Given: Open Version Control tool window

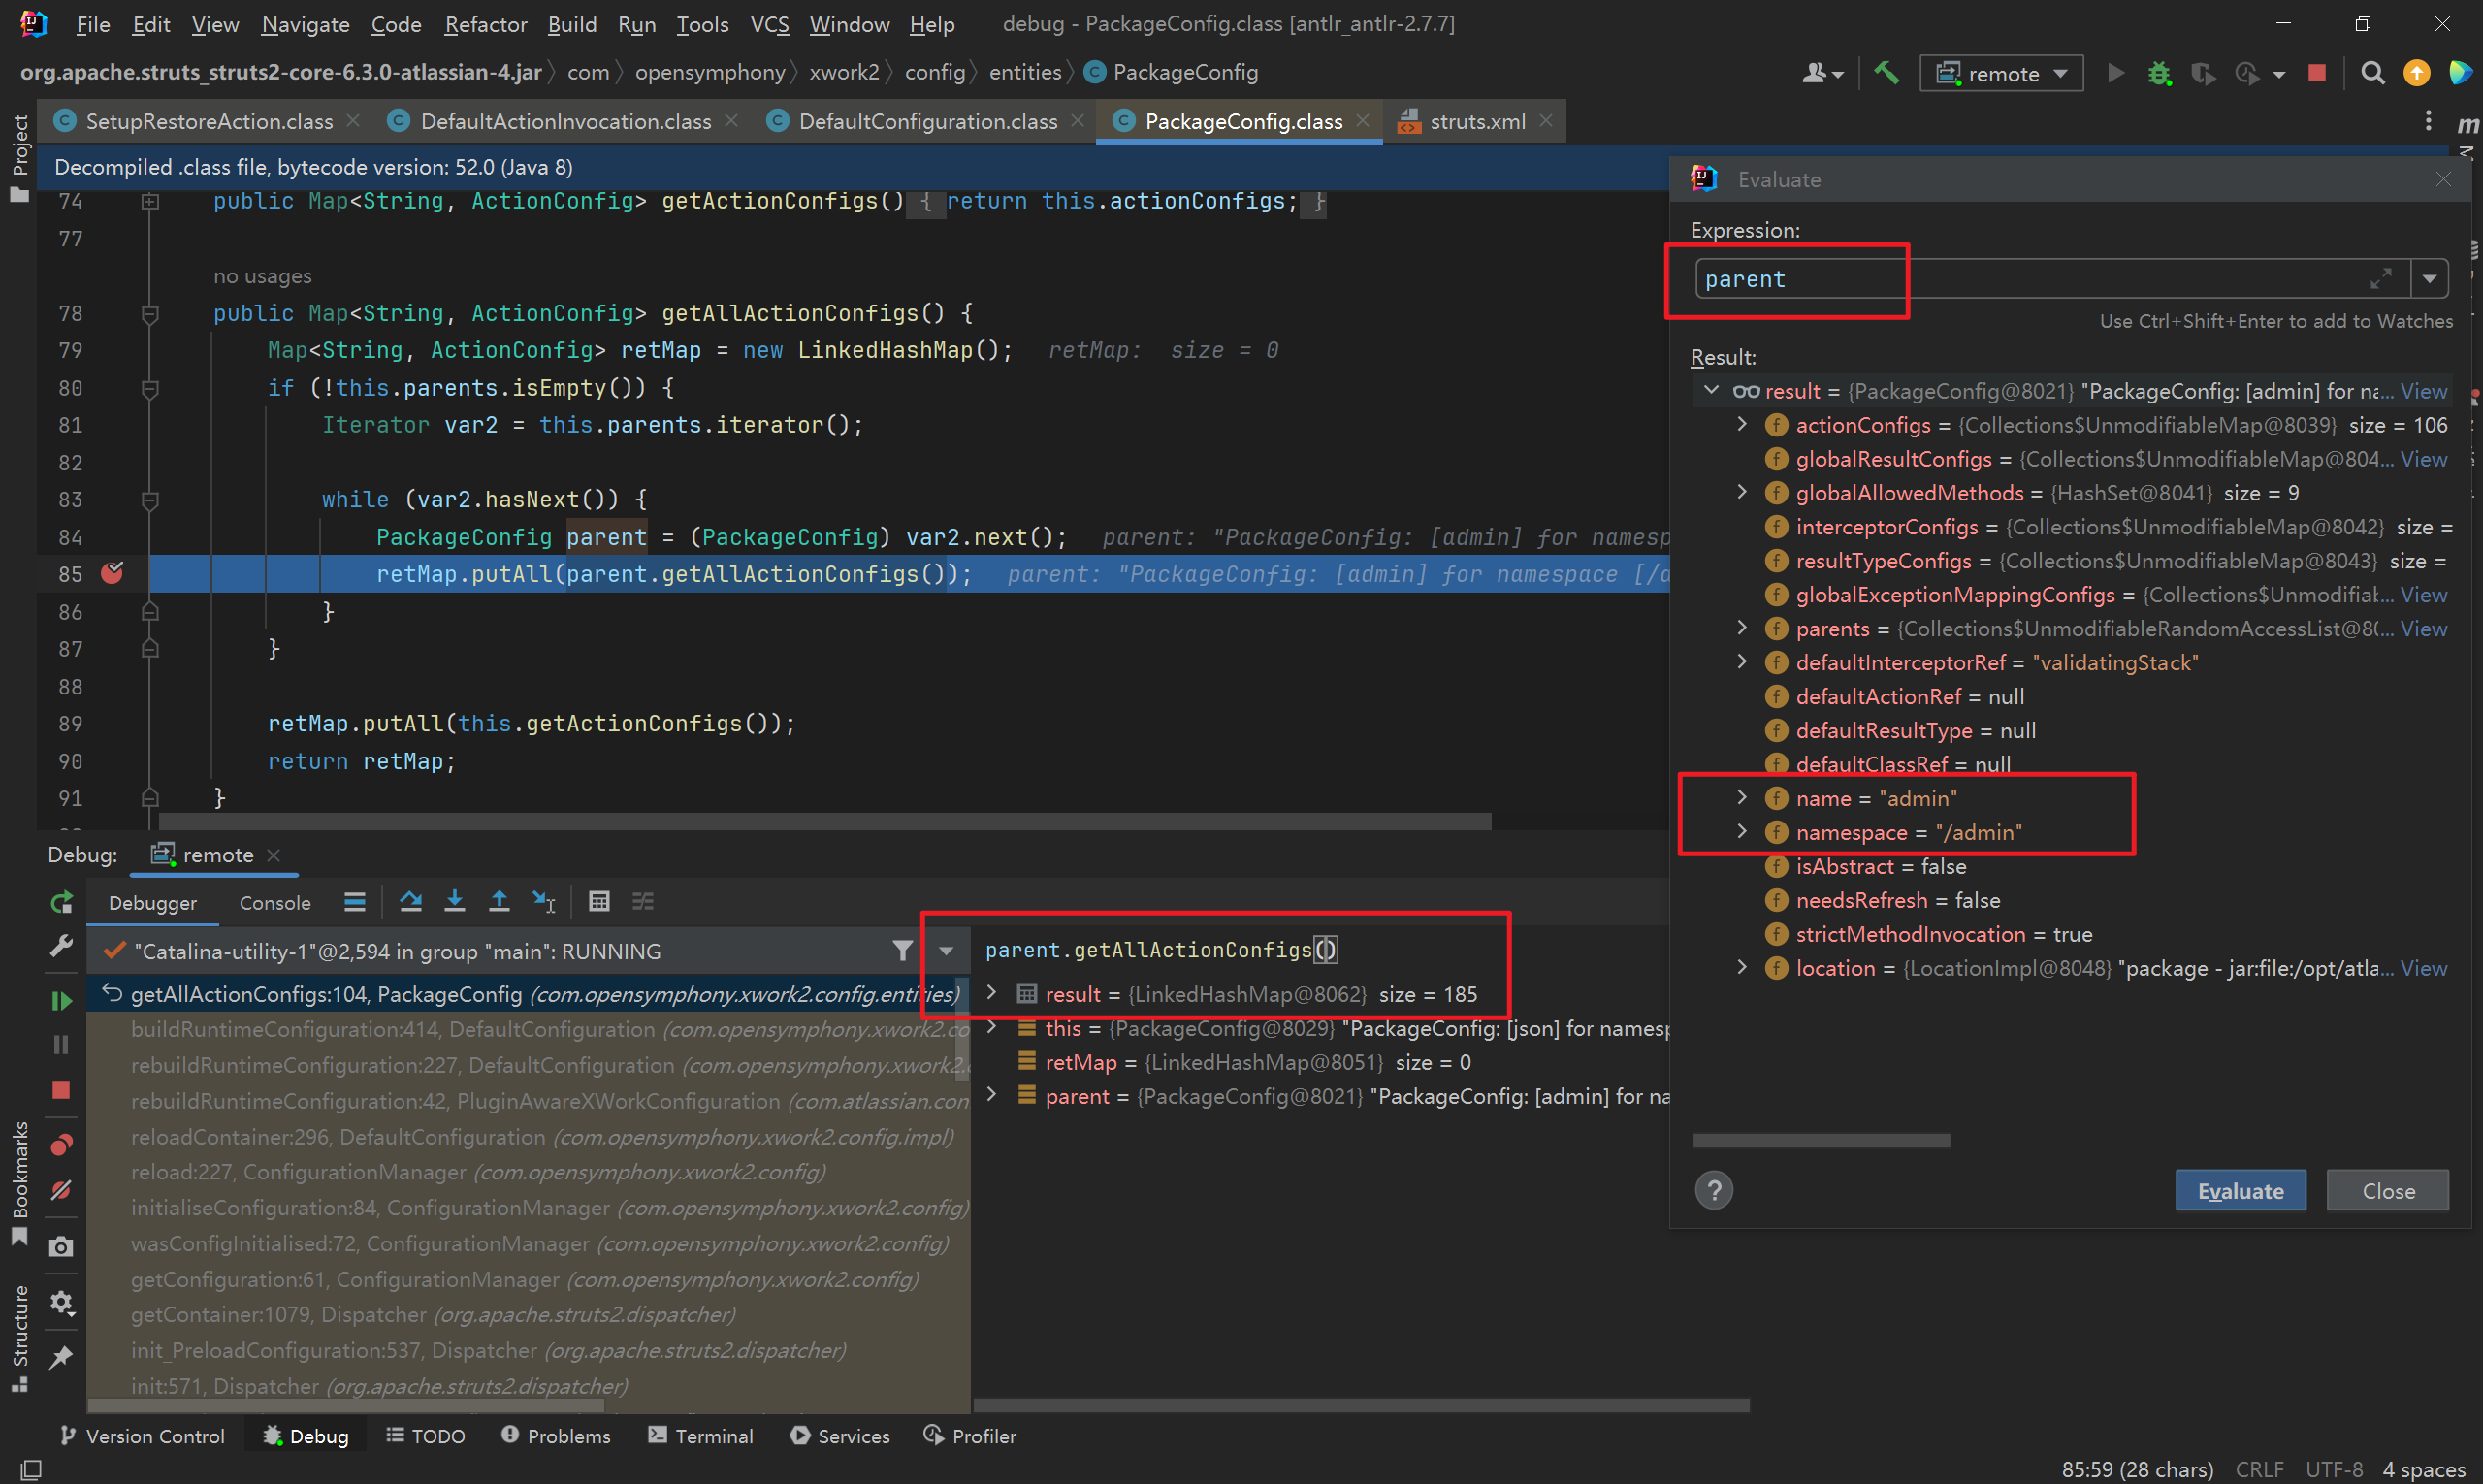Looking at the screenshot, I should click(142, 1436).
